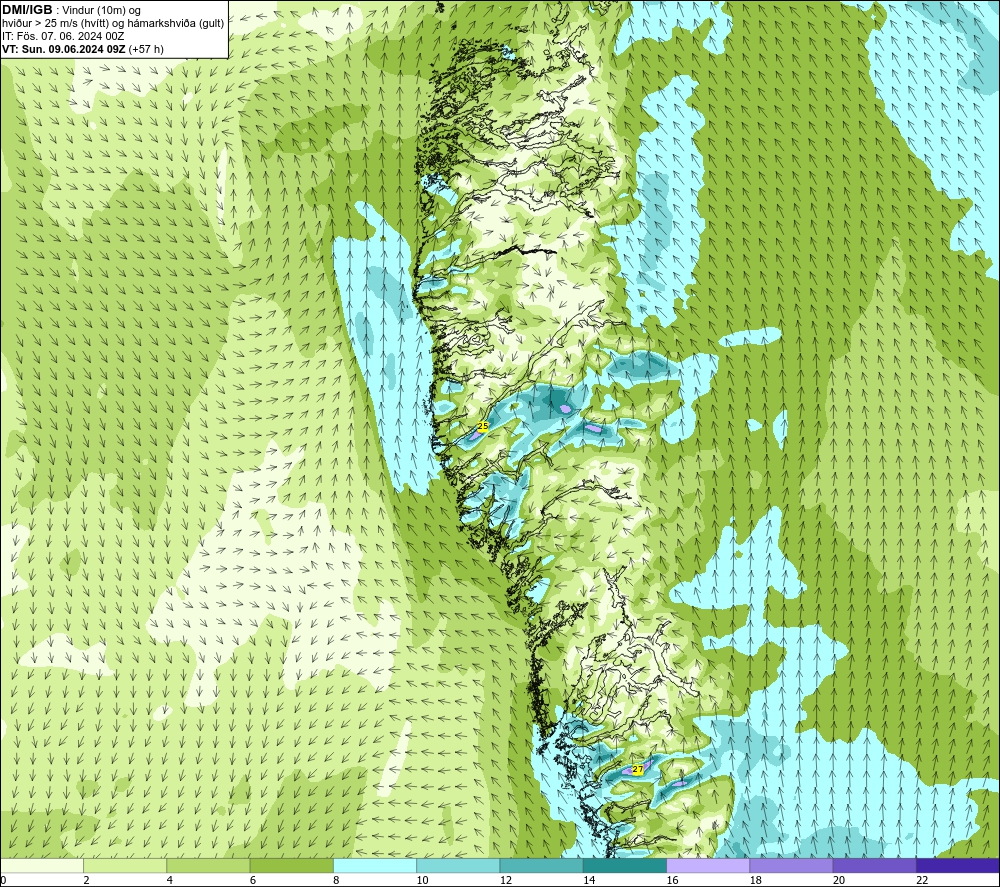
Task: Click the scale label '18'
Action: (756, 881)
